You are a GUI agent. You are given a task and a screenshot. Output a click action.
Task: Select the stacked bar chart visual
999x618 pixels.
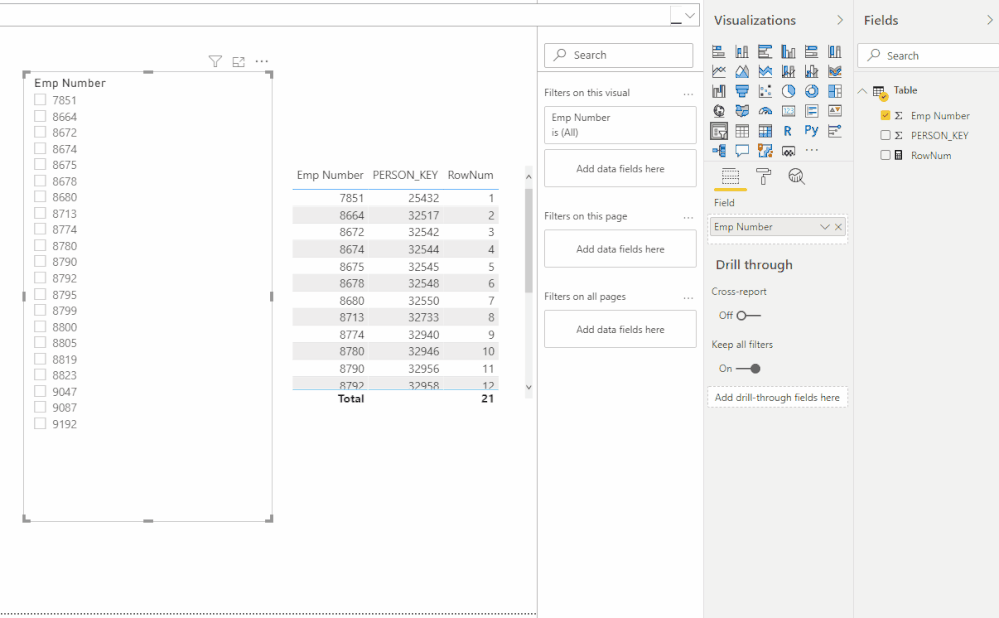(x=719, y=52)
